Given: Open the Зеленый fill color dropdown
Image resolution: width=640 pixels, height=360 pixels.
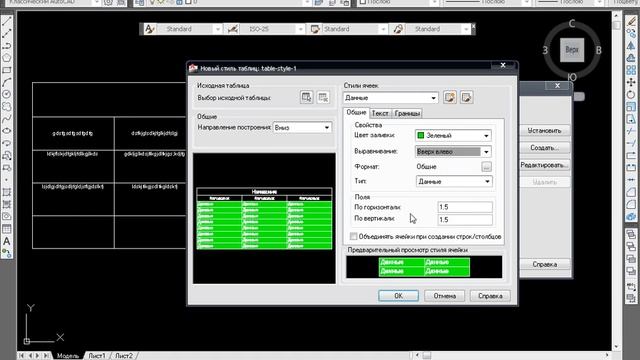Looking at the screenshot, I should [453, 136].
